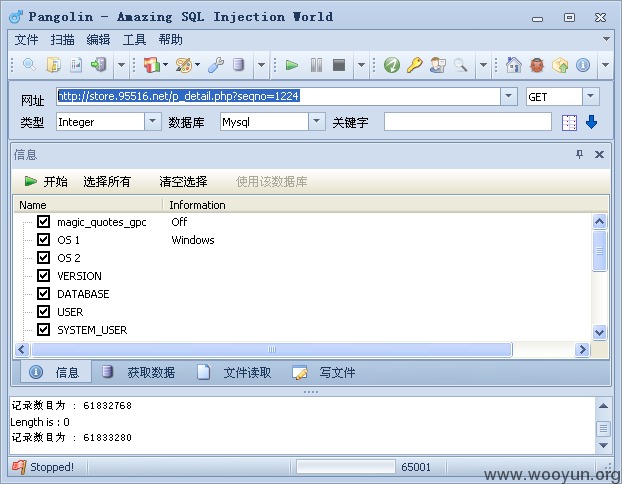Click the update box arrow icon
This screenshot has height=484, width=622.
coord(560,65)
